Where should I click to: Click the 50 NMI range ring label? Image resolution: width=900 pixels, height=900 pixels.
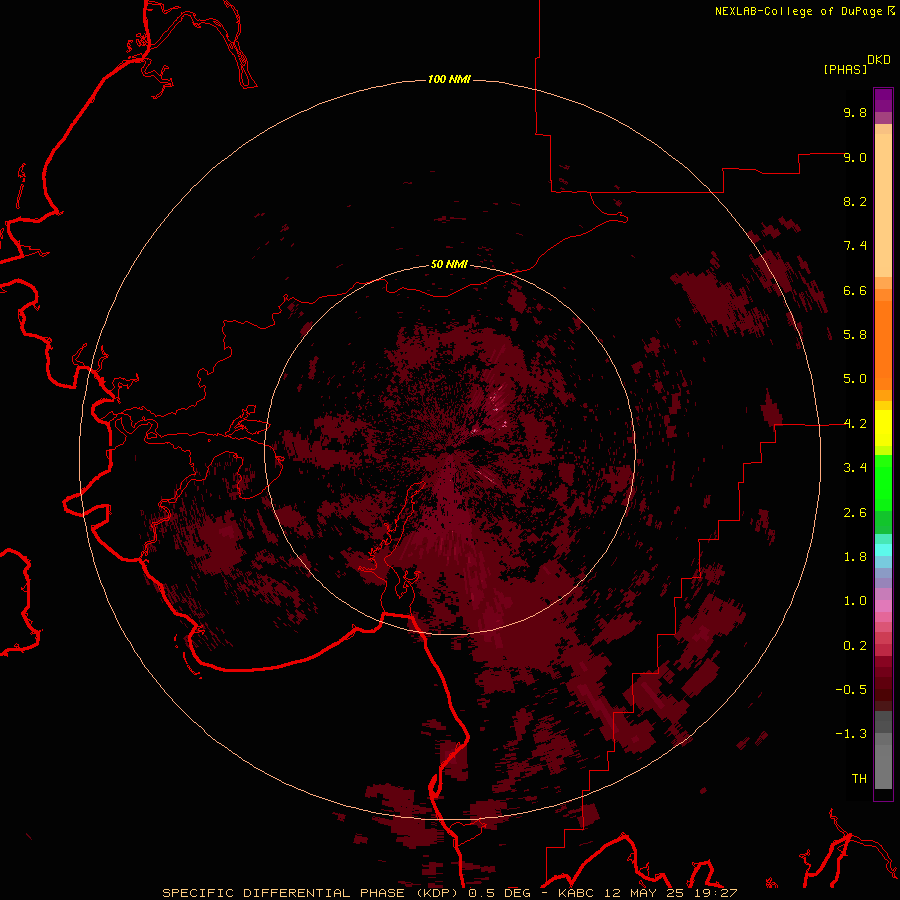click(x=449, y=265)
